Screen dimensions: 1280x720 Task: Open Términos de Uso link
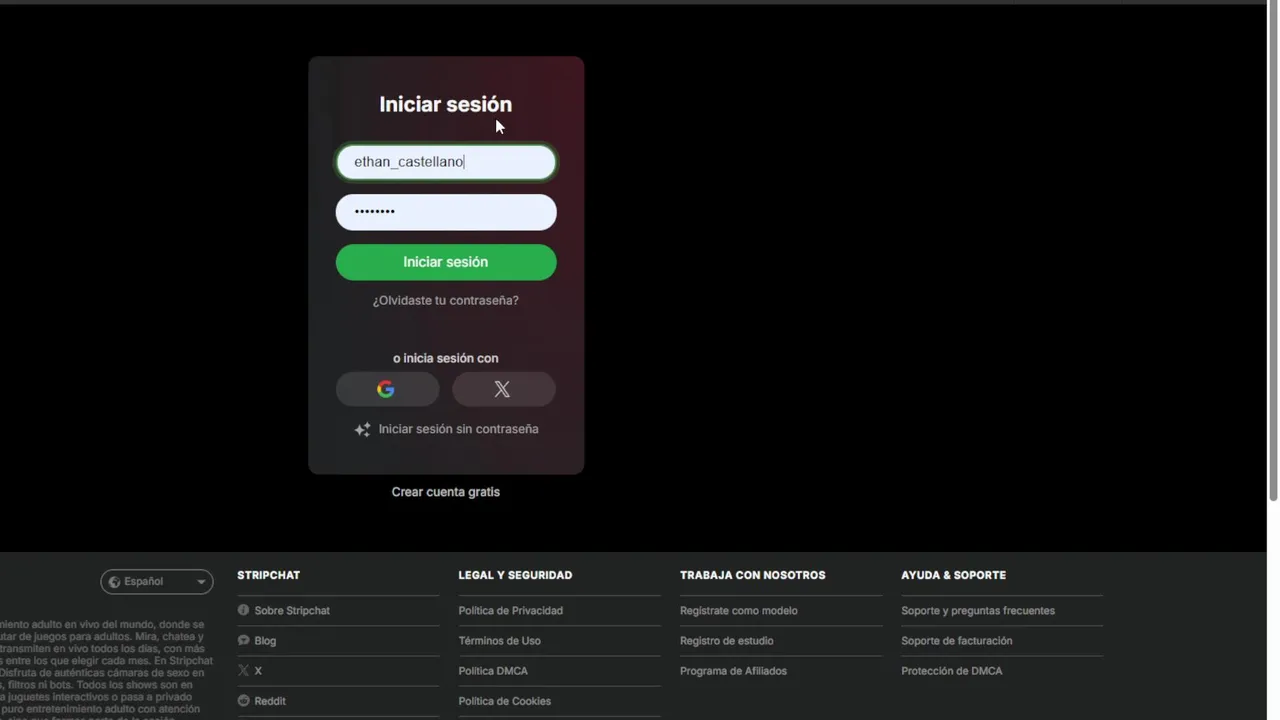coord(500,640)
